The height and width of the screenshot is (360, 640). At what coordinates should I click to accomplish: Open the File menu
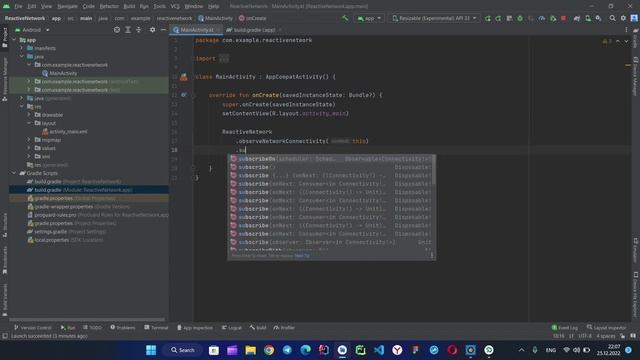(18, 7)
